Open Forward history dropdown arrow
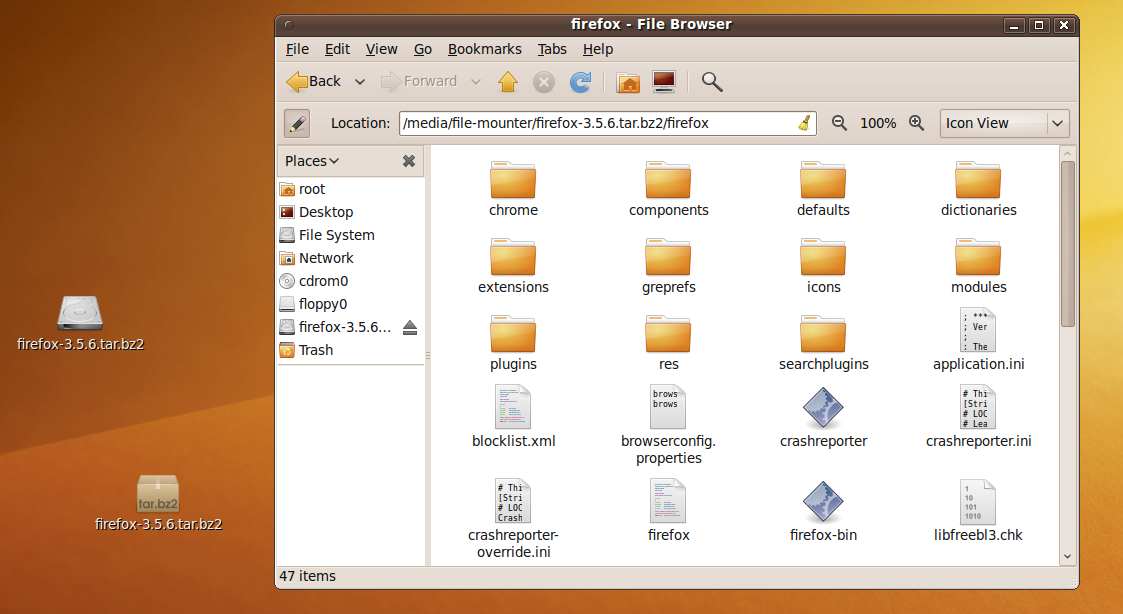1123x614 pixels. click(476, 82)
